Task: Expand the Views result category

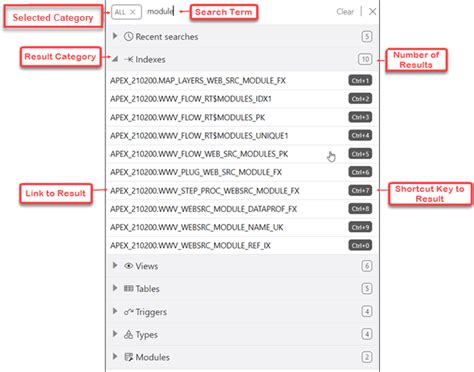Action: pos(115,265)
